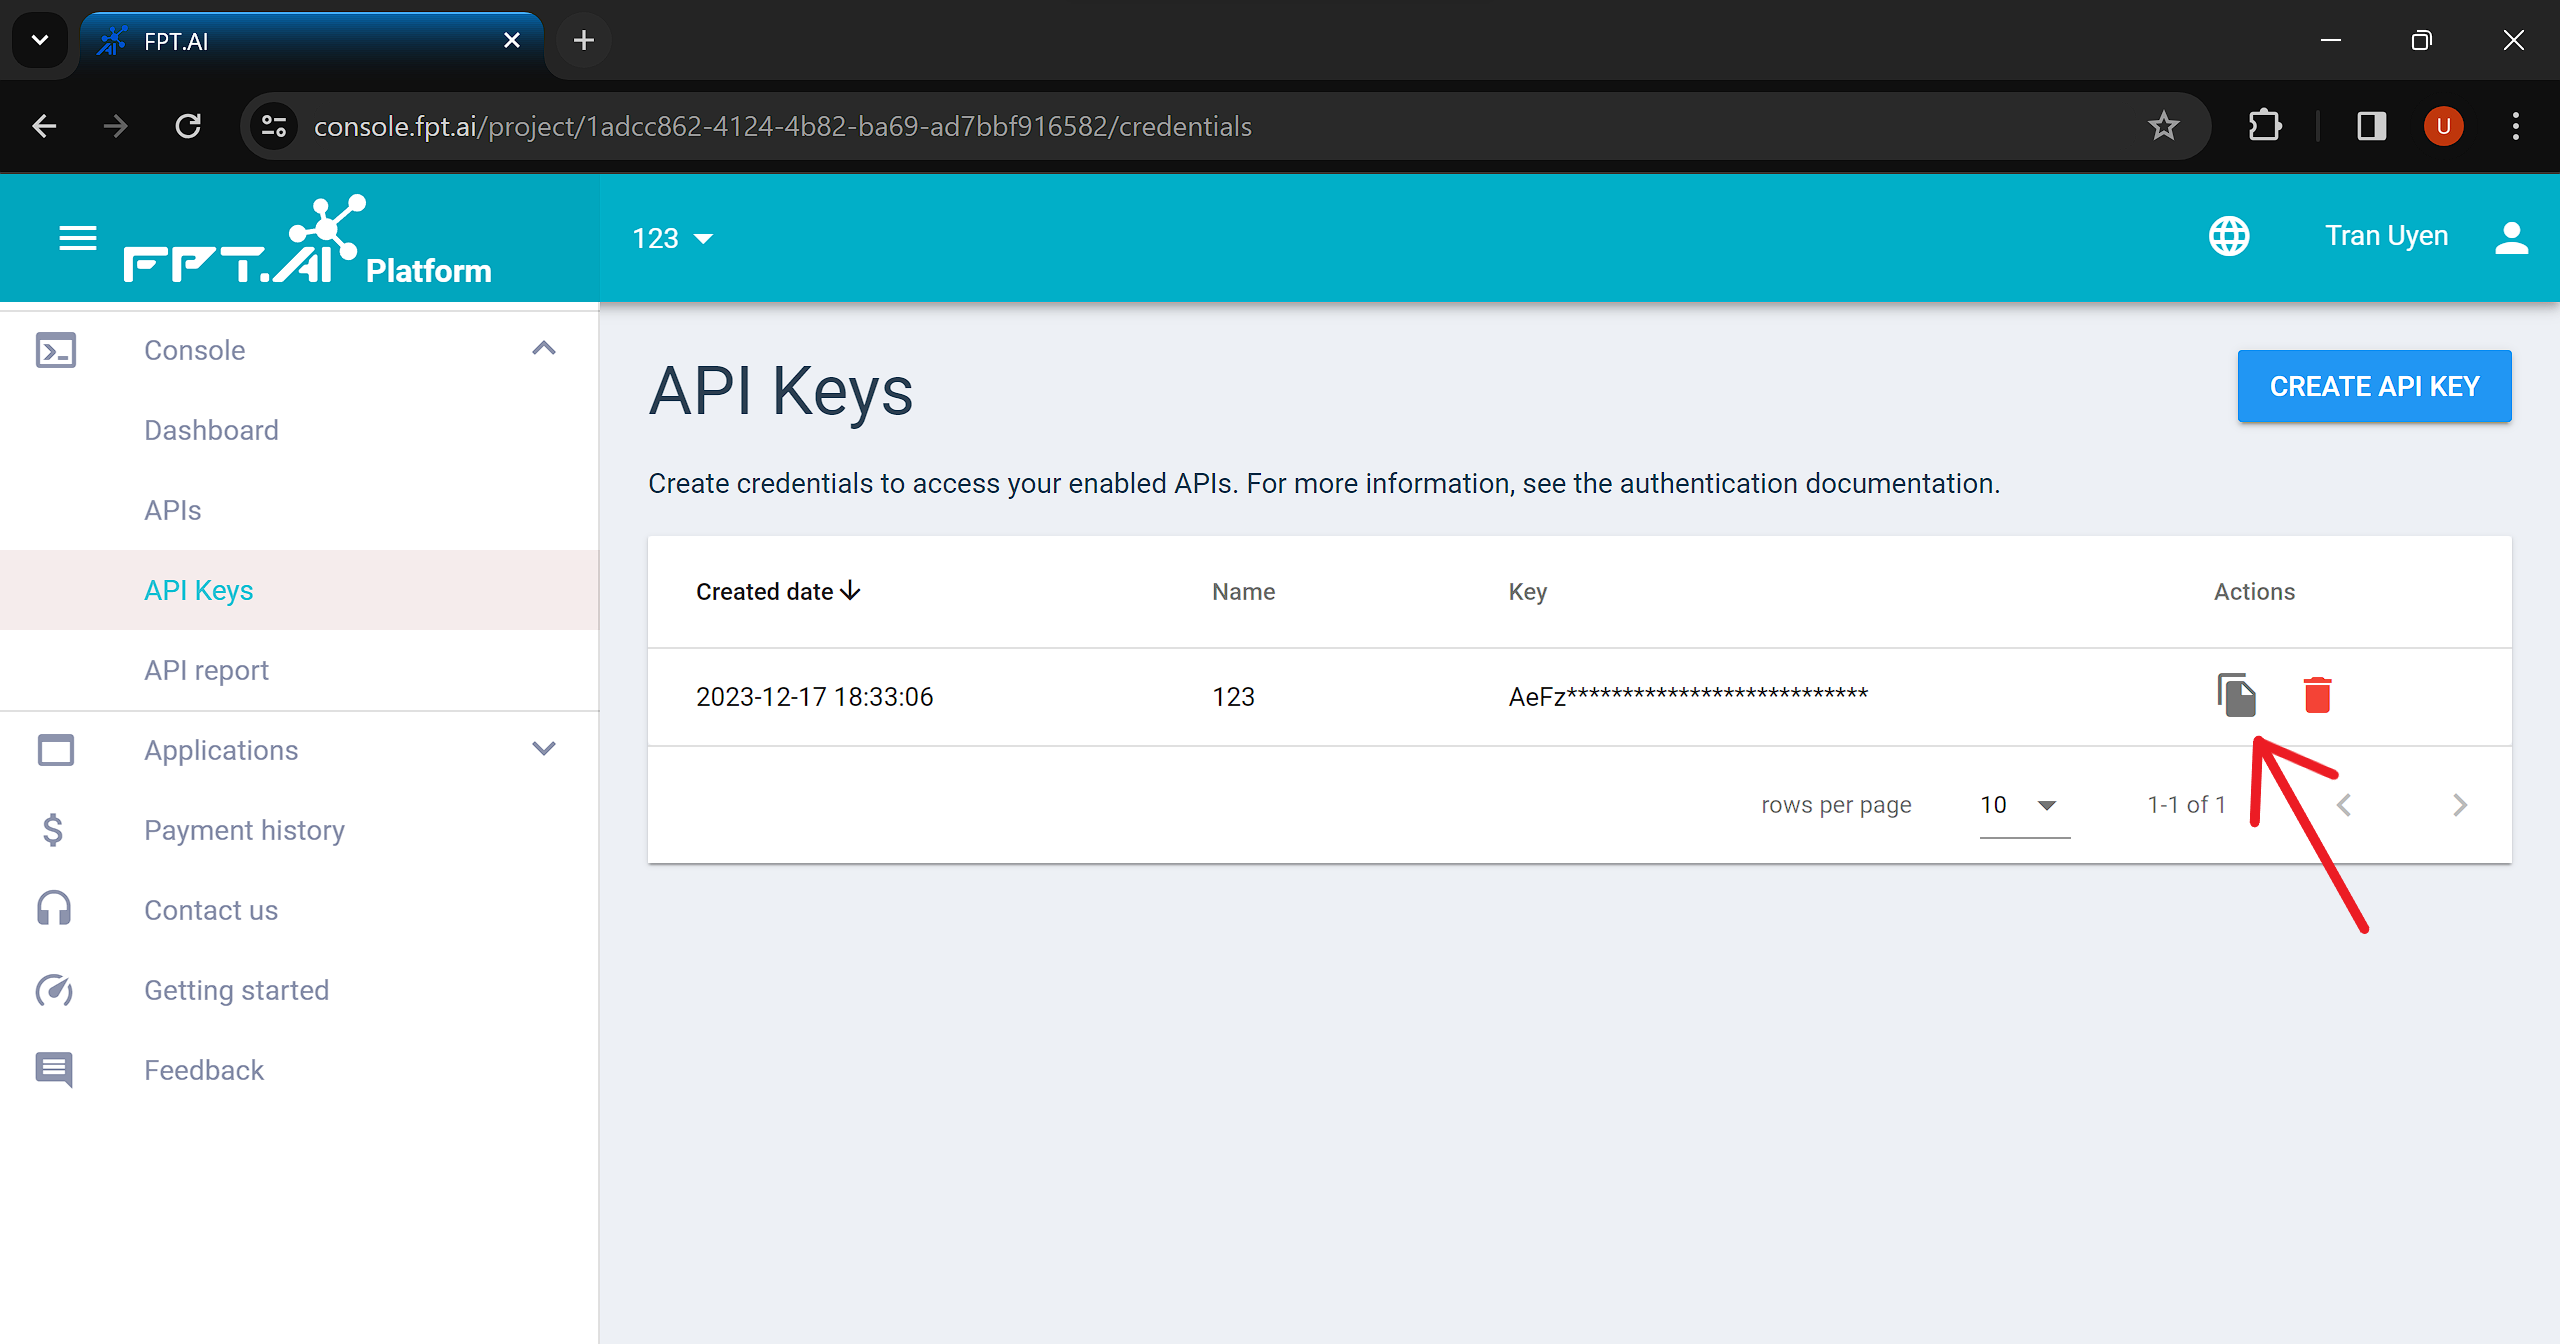Open API report in the sidebar
This screenshot has width=2560, height=1344.
coord(206,670)
